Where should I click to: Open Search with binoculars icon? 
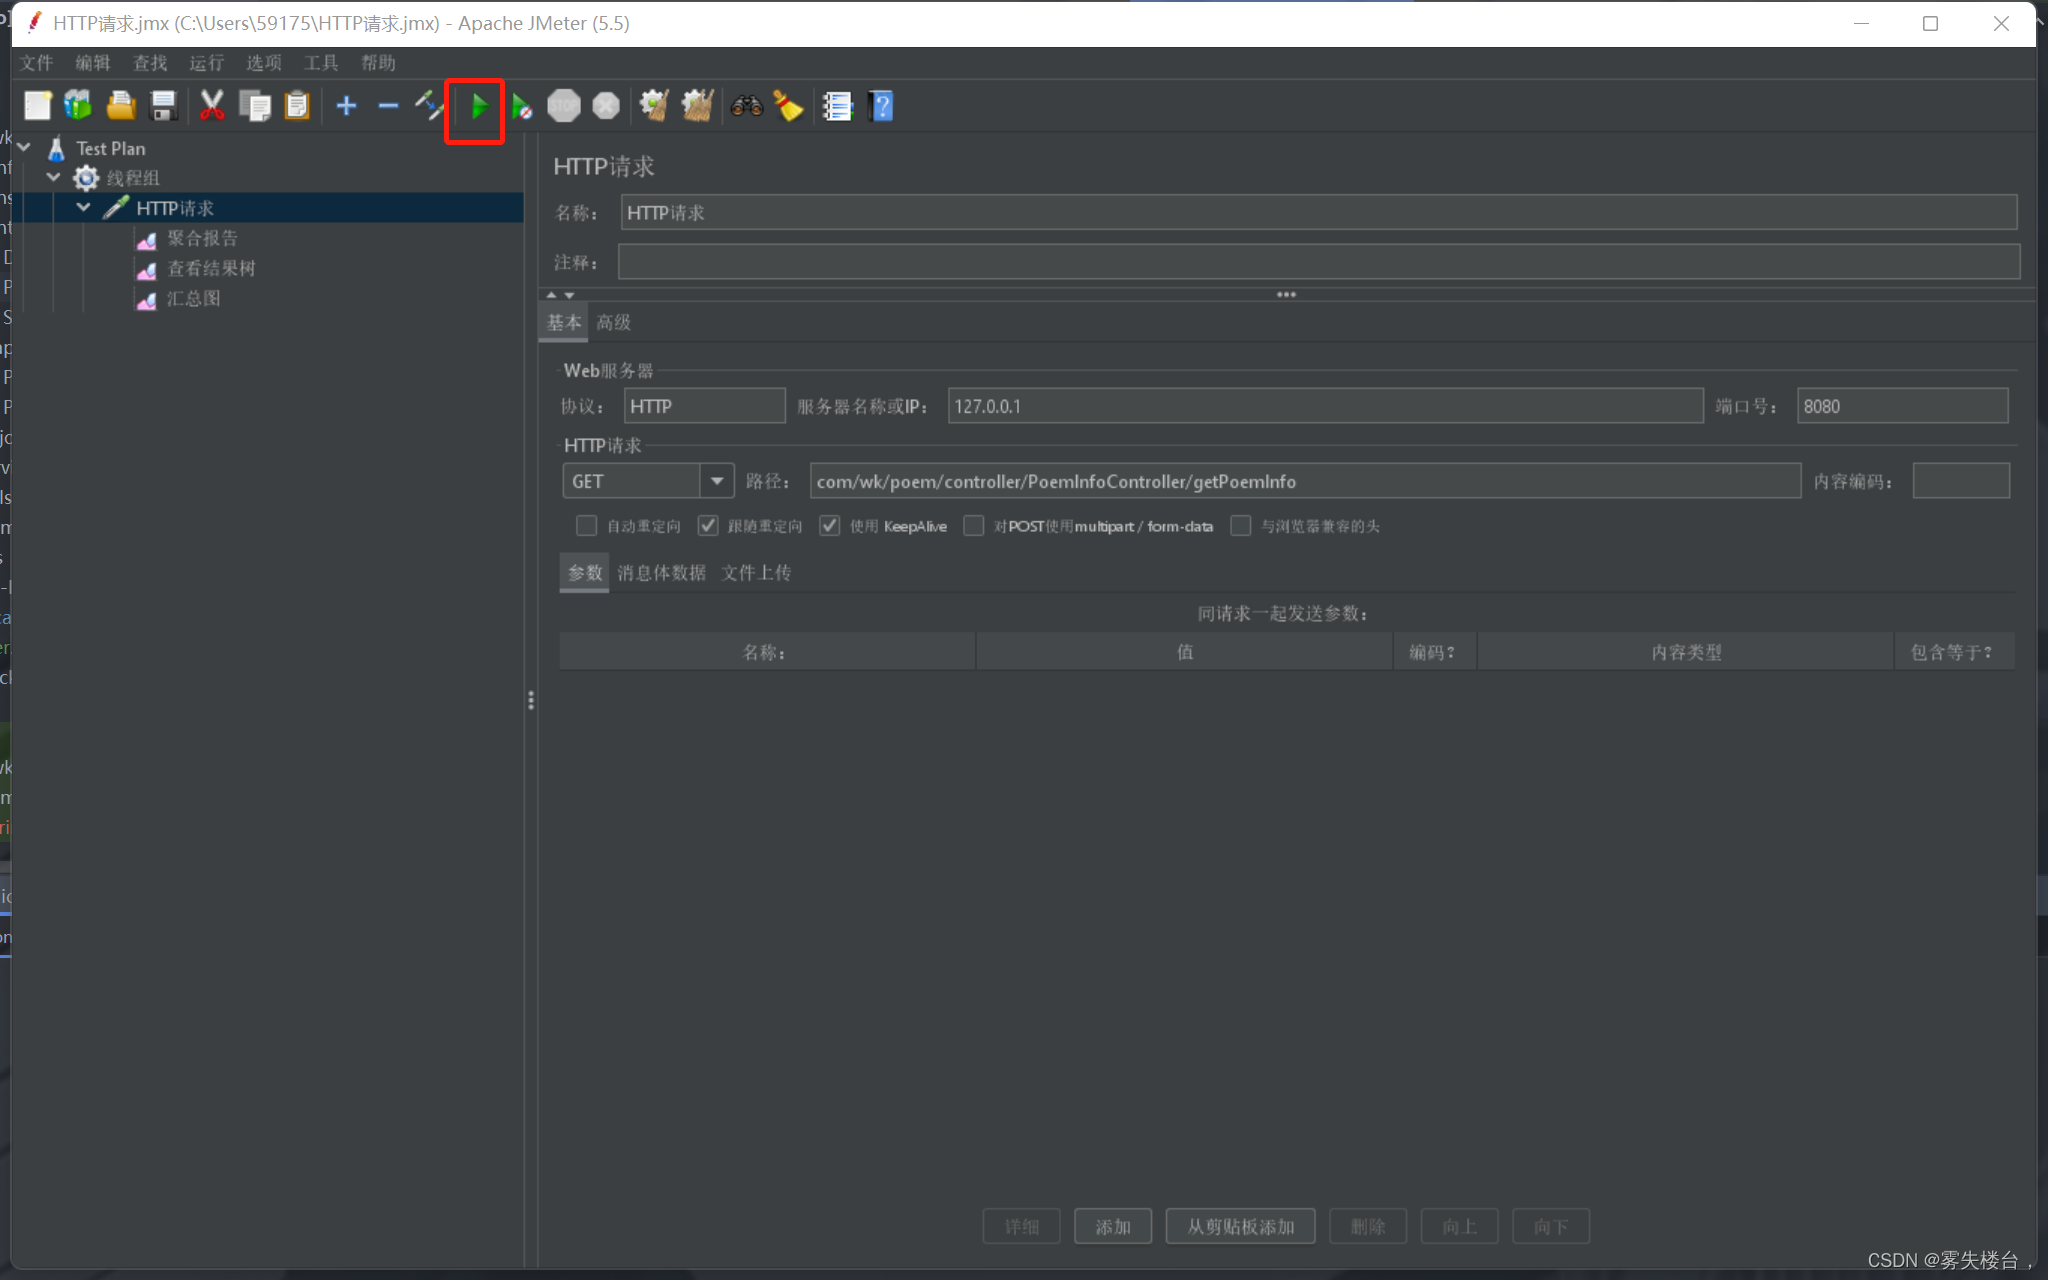tap(746, 105)
